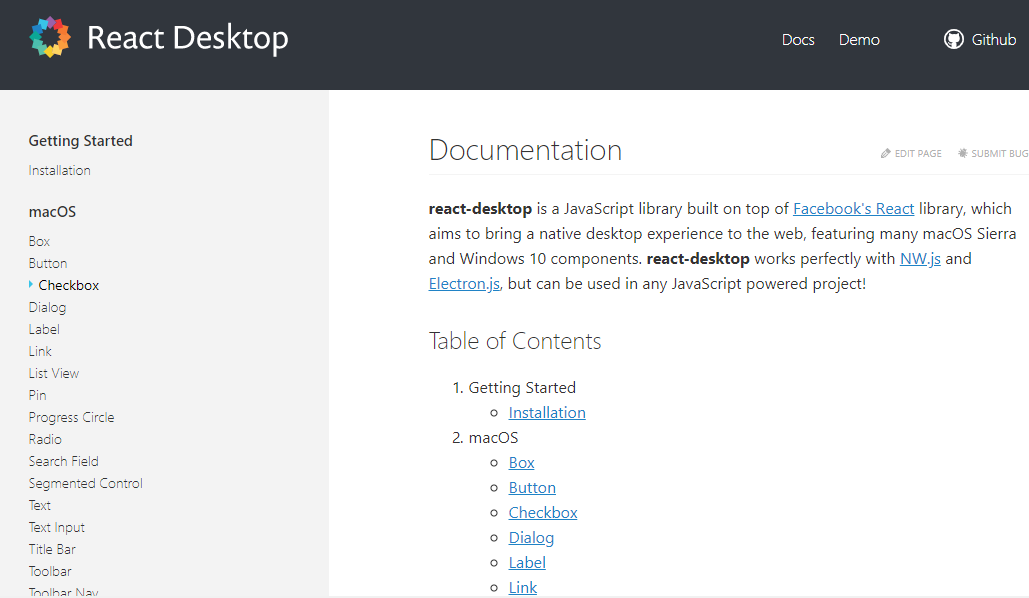Click the Table of Contents heading
This screenshot has width=1029, height=598.
[514, 341]
